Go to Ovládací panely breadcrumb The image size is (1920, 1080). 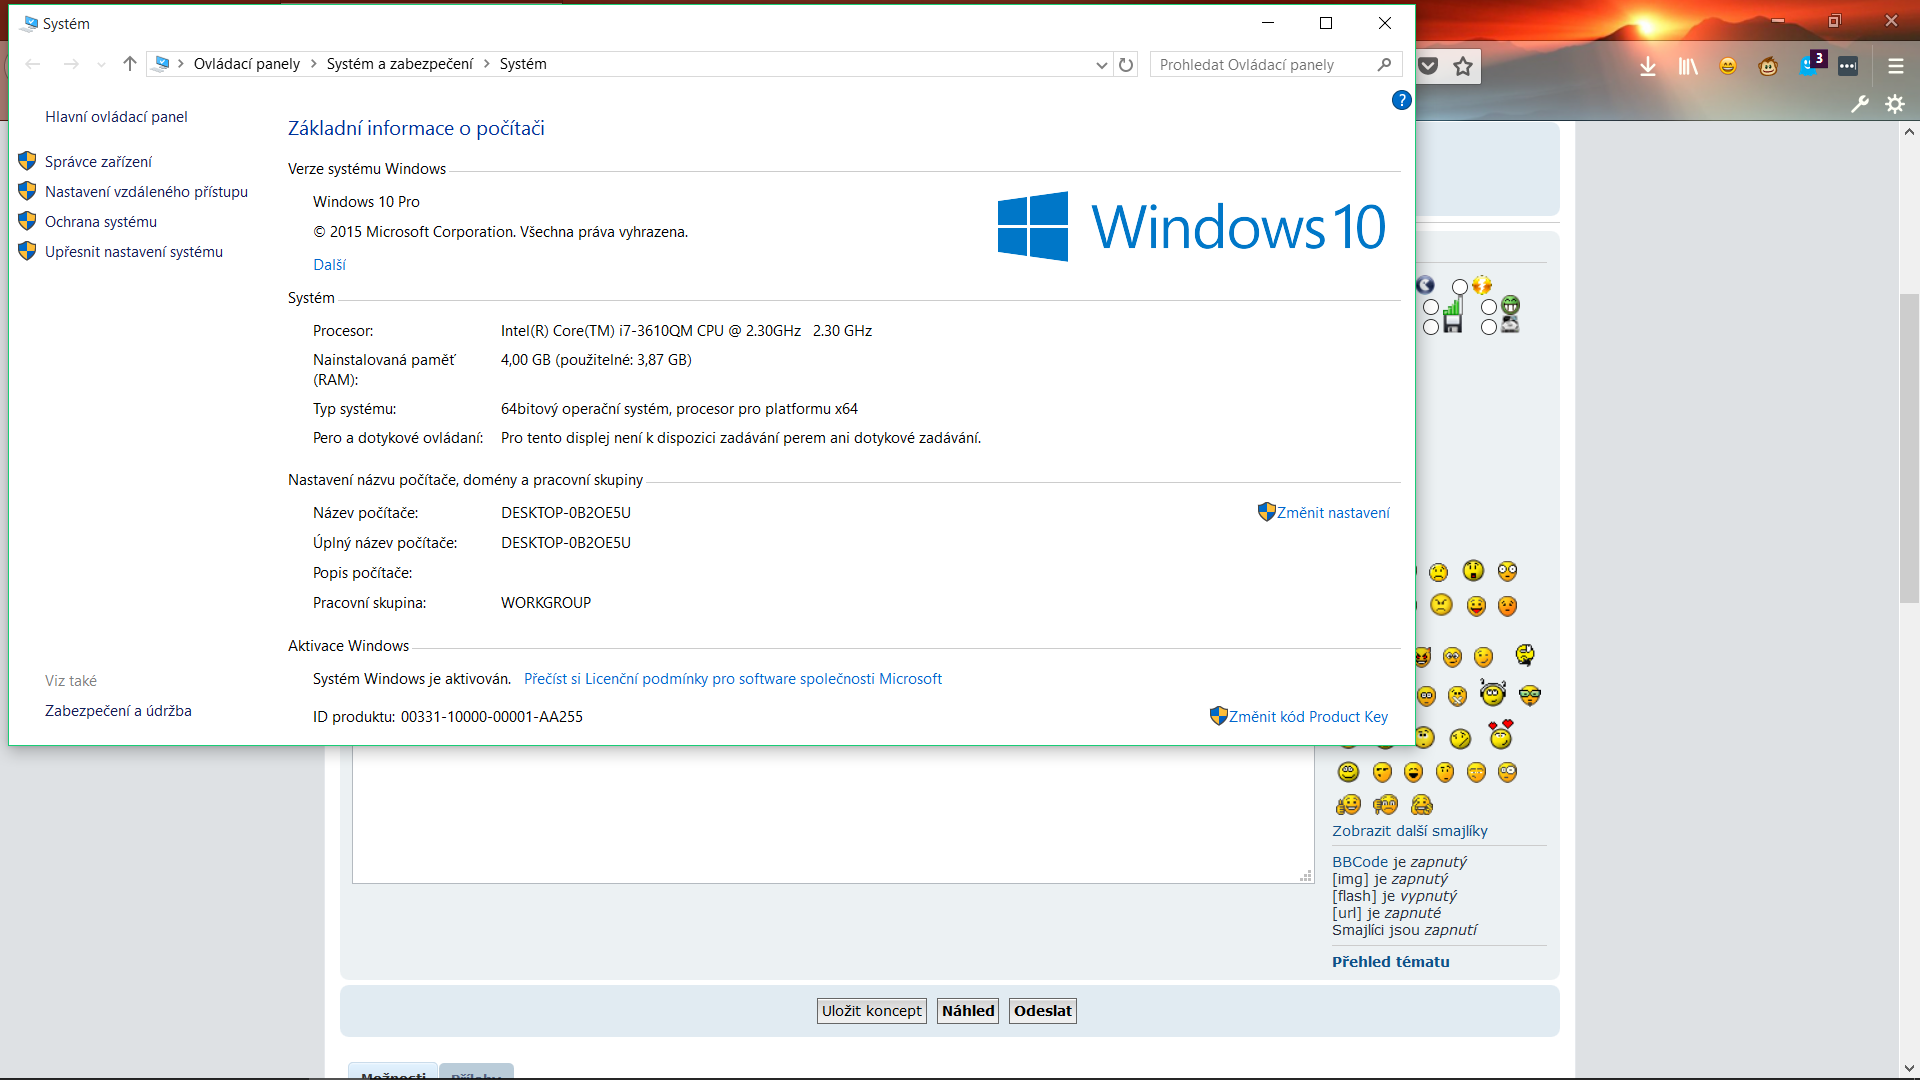(x=246, y=64)
